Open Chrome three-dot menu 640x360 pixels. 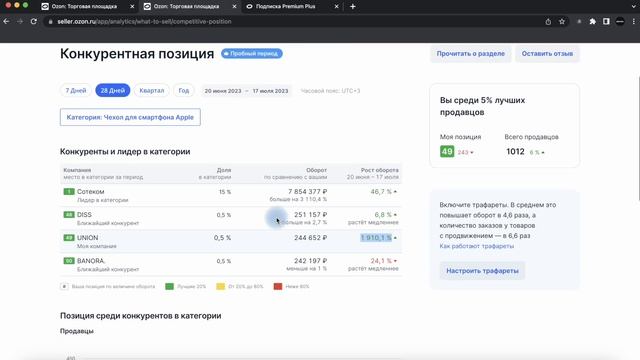634,22
